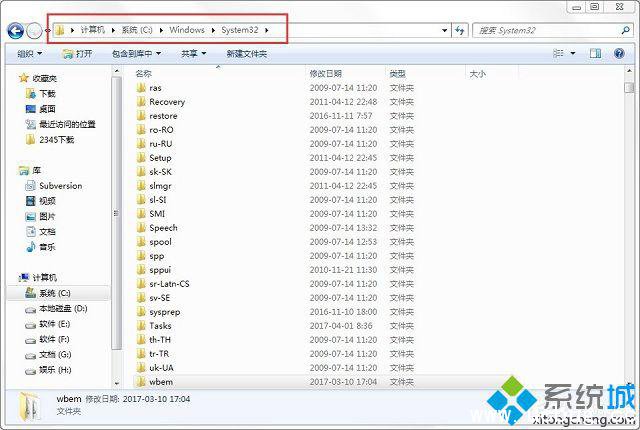
Task: Select the sppui folder icon
Action: [x=141, y=270]
